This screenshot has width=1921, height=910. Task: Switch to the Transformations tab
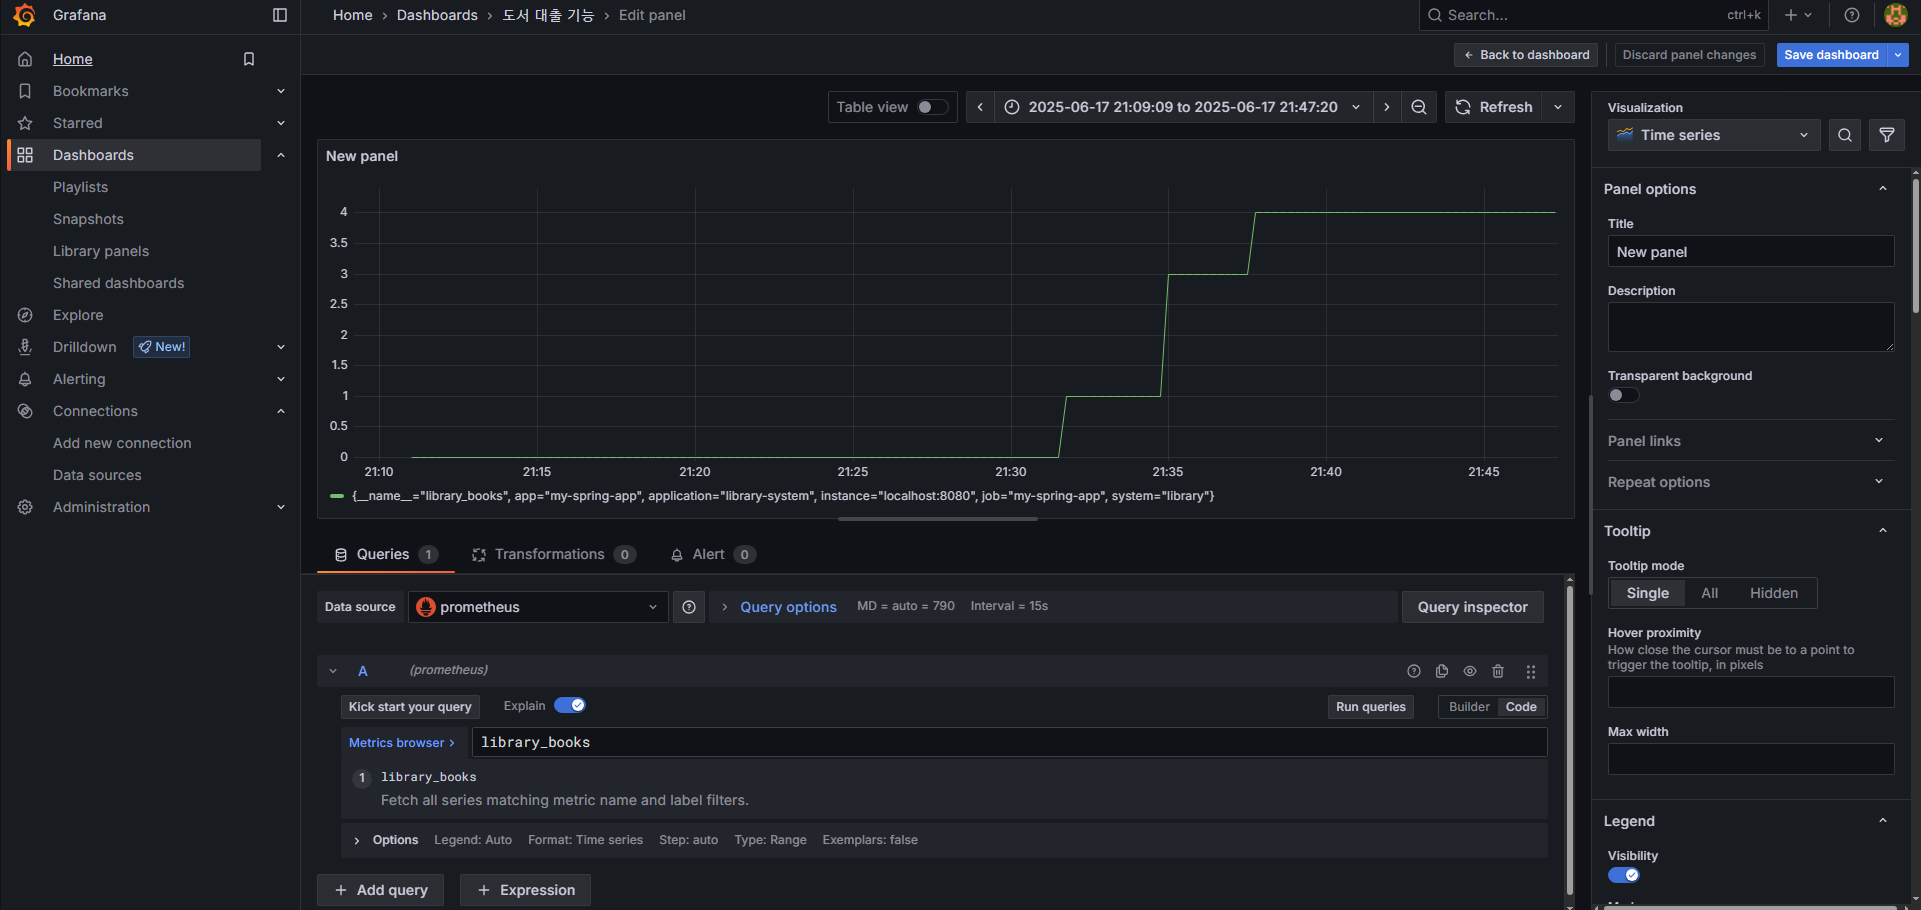click(x=553, y=554)
